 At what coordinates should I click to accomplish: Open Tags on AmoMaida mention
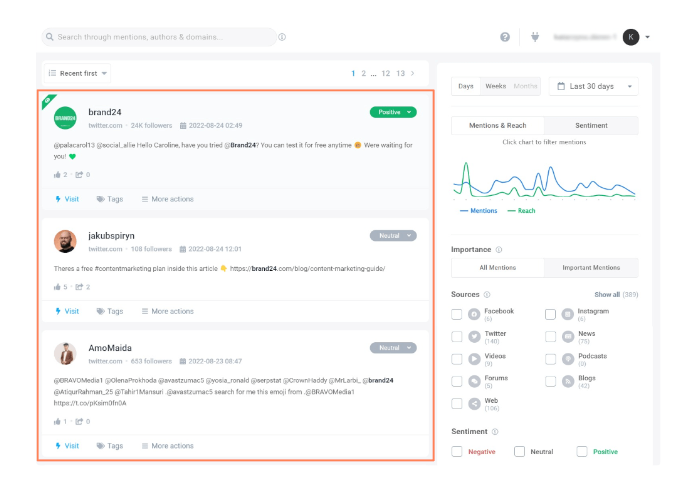(x=110, y=446)
